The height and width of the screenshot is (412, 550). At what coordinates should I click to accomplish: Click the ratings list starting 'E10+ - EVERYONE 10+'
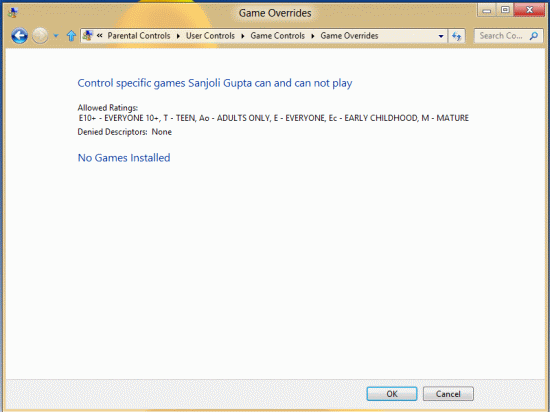pos(274,118)
